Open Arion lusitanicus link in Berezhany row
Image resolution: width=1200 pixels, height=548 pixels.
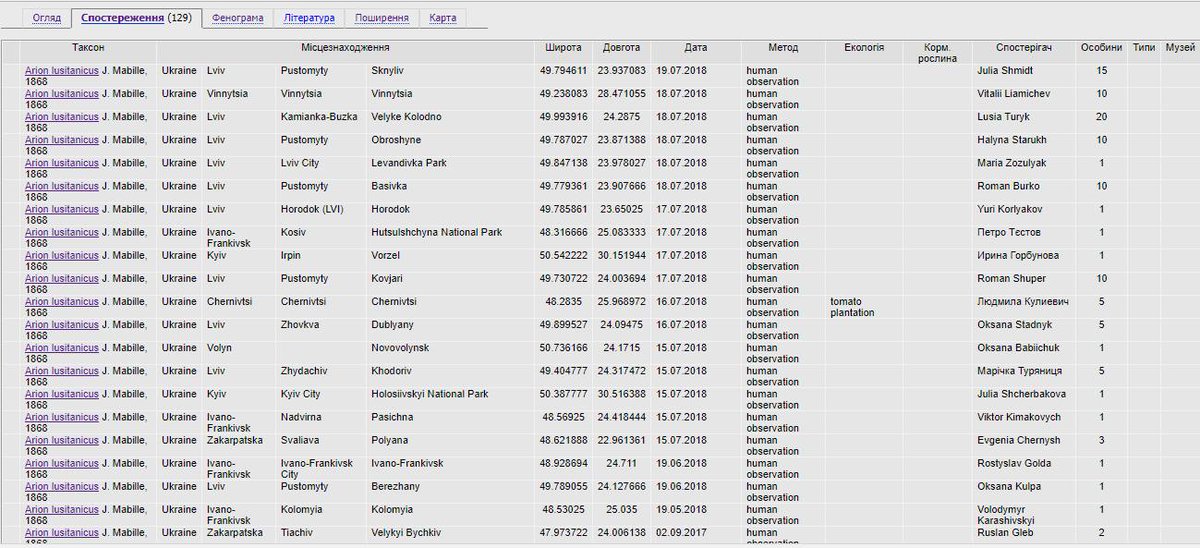point(62,486)
